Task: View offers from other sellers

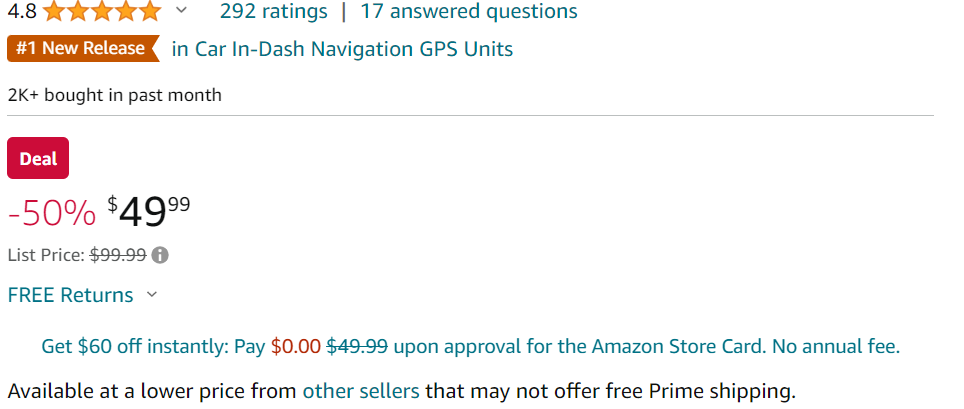Action: [x=361, y=391]
